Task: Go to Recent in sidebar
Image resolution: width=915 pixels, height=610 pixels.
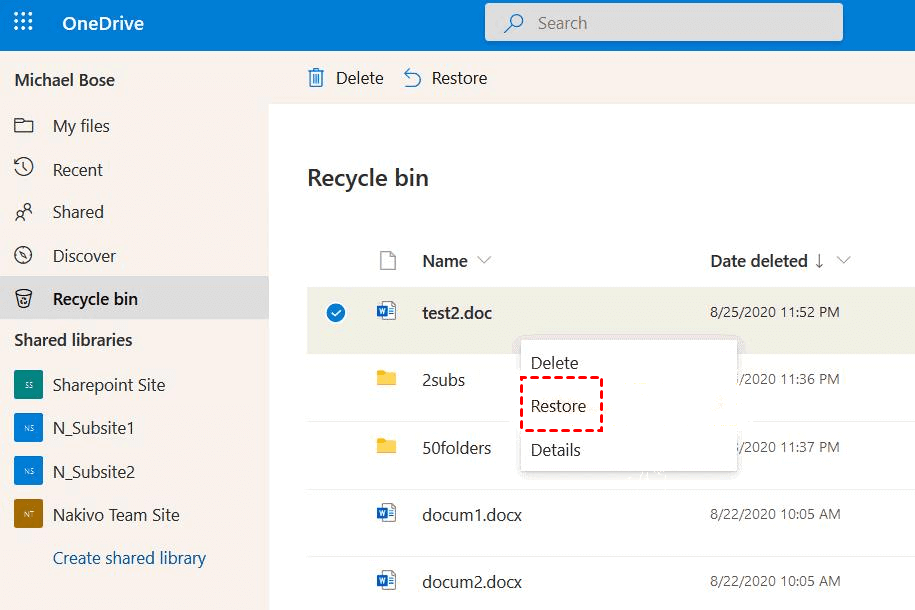Action: point(78,170)
